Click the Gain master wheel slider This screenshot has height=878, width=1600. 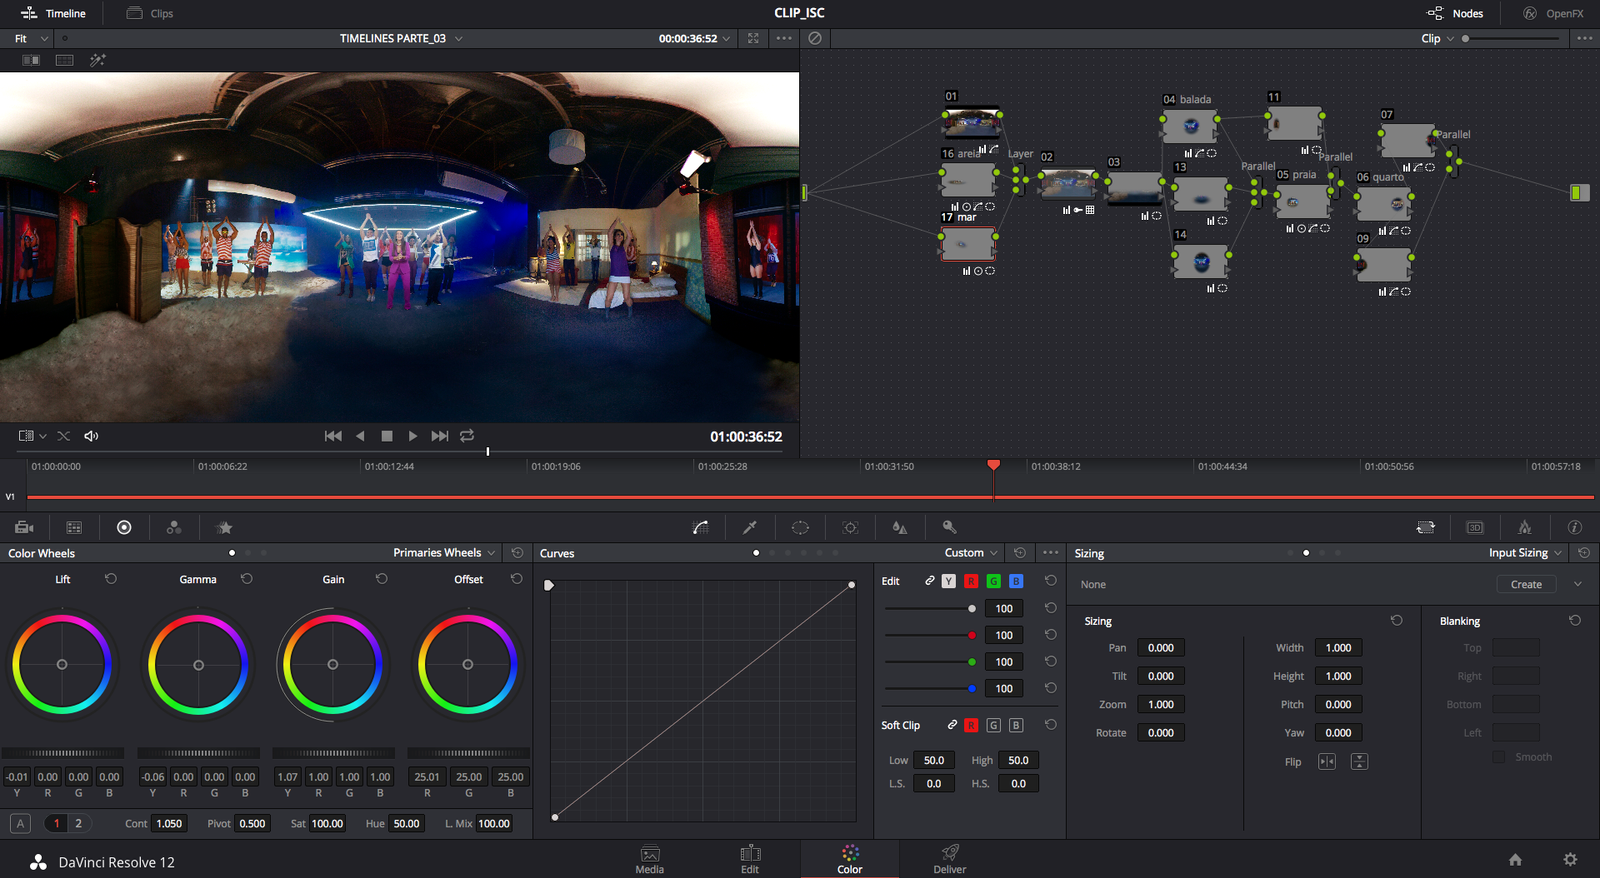pos(333,753)
